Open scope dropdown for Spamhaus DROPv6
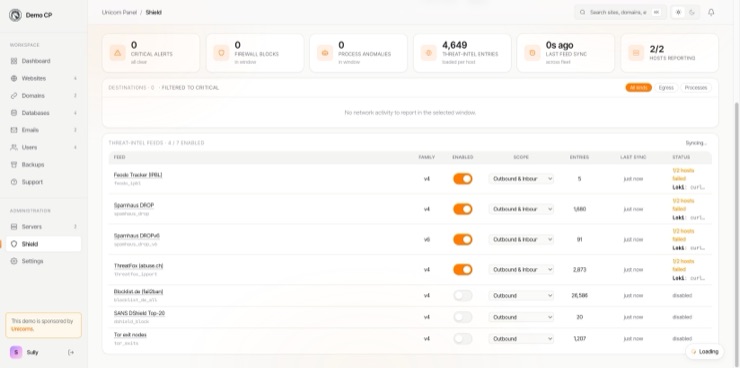The width and height of the screenshot is (740, 368). click(x=521, y=239)
